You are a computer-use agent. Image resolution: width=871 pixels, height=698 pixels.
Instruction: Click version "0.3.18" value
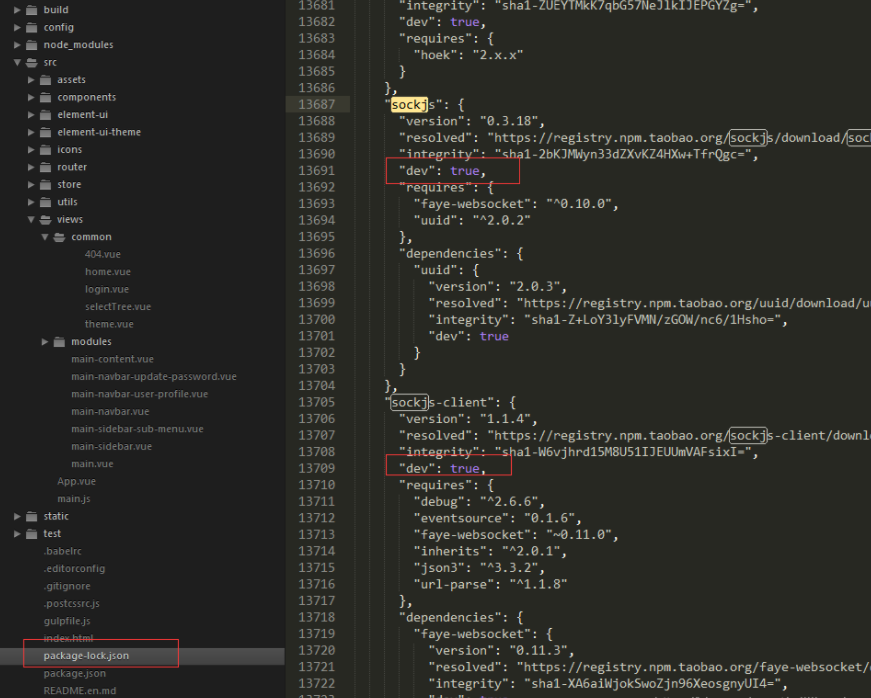click(509, 121)
